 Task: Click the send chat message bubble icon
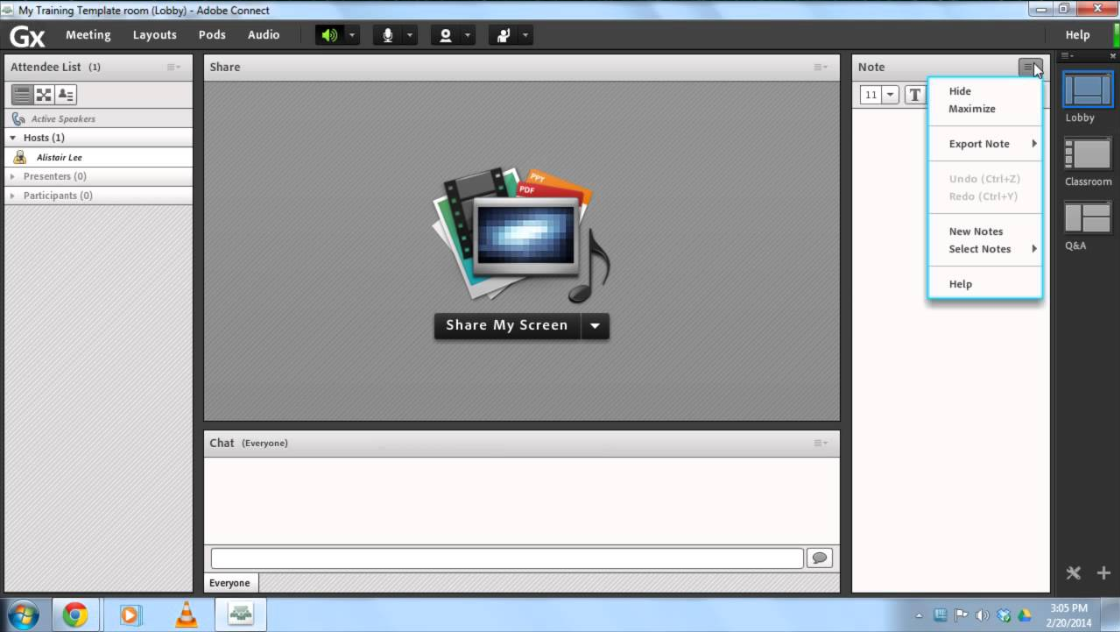[820, 558]
